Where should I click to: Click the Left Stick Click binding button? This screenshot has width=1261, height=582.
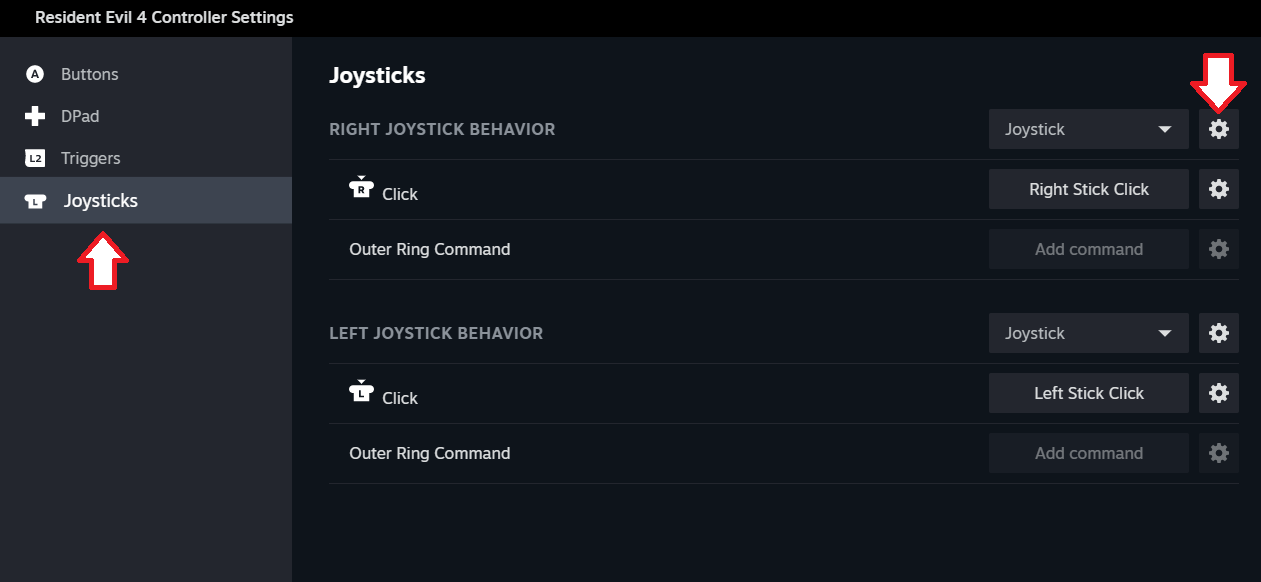click(1088, 393)
